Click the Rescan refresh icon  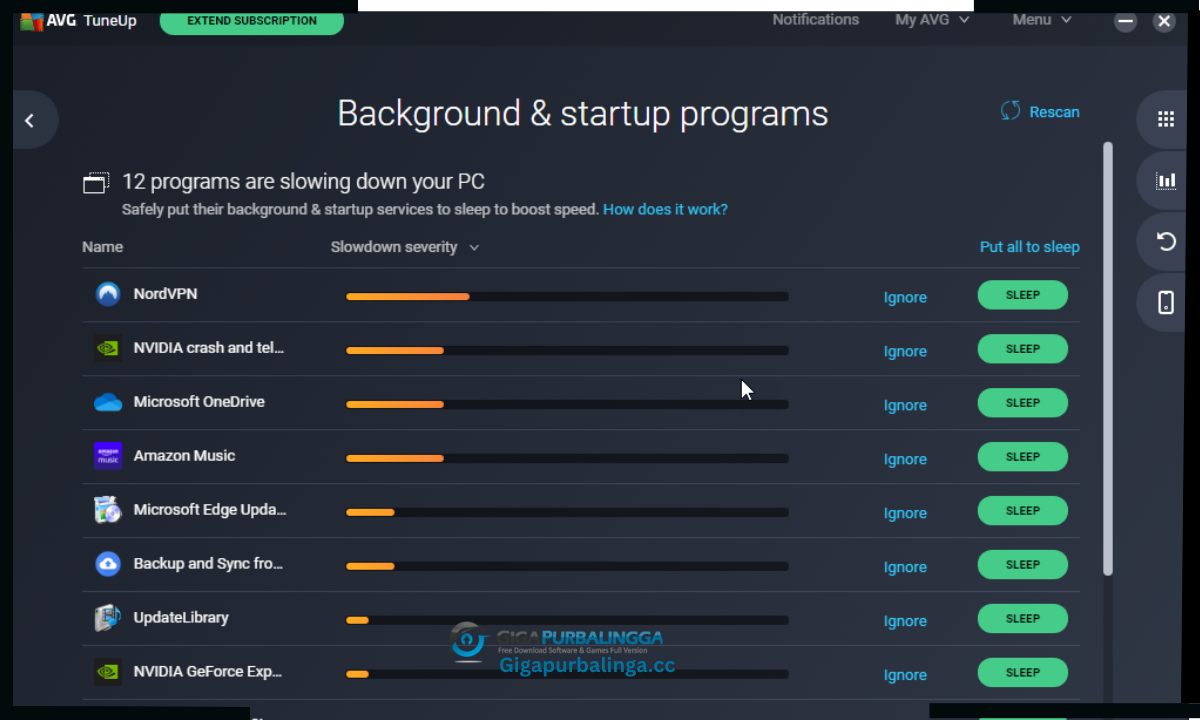click(x=1011, y=111)
